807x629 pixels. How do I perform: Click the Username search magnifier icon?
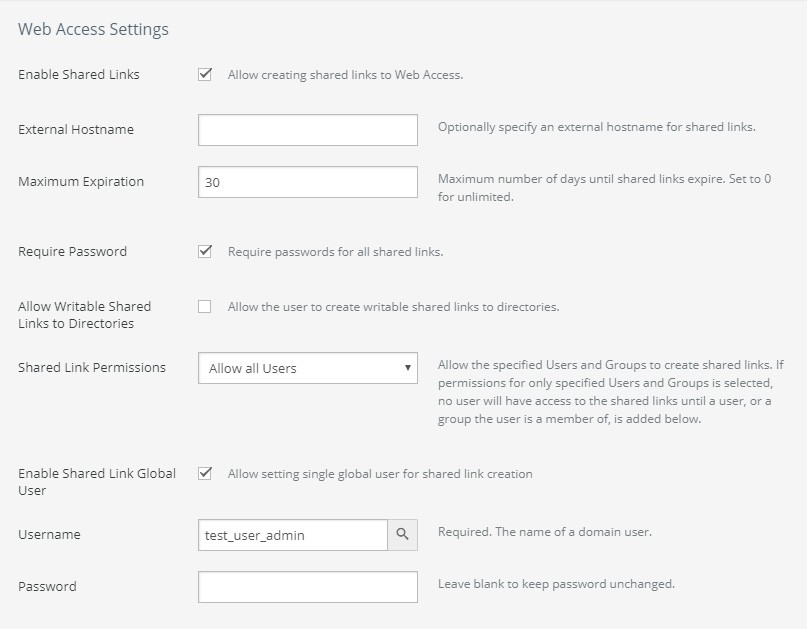click(402, 535)
